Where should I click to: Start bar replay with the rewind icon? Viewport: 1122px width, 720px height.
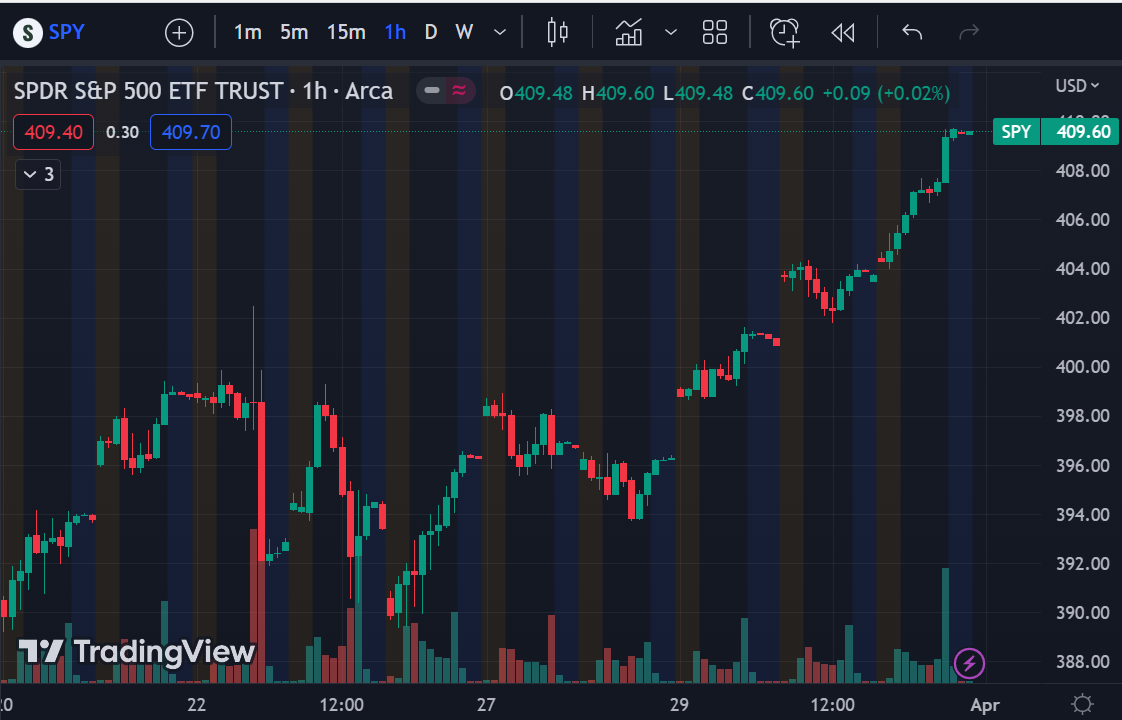tap(843, 32)
